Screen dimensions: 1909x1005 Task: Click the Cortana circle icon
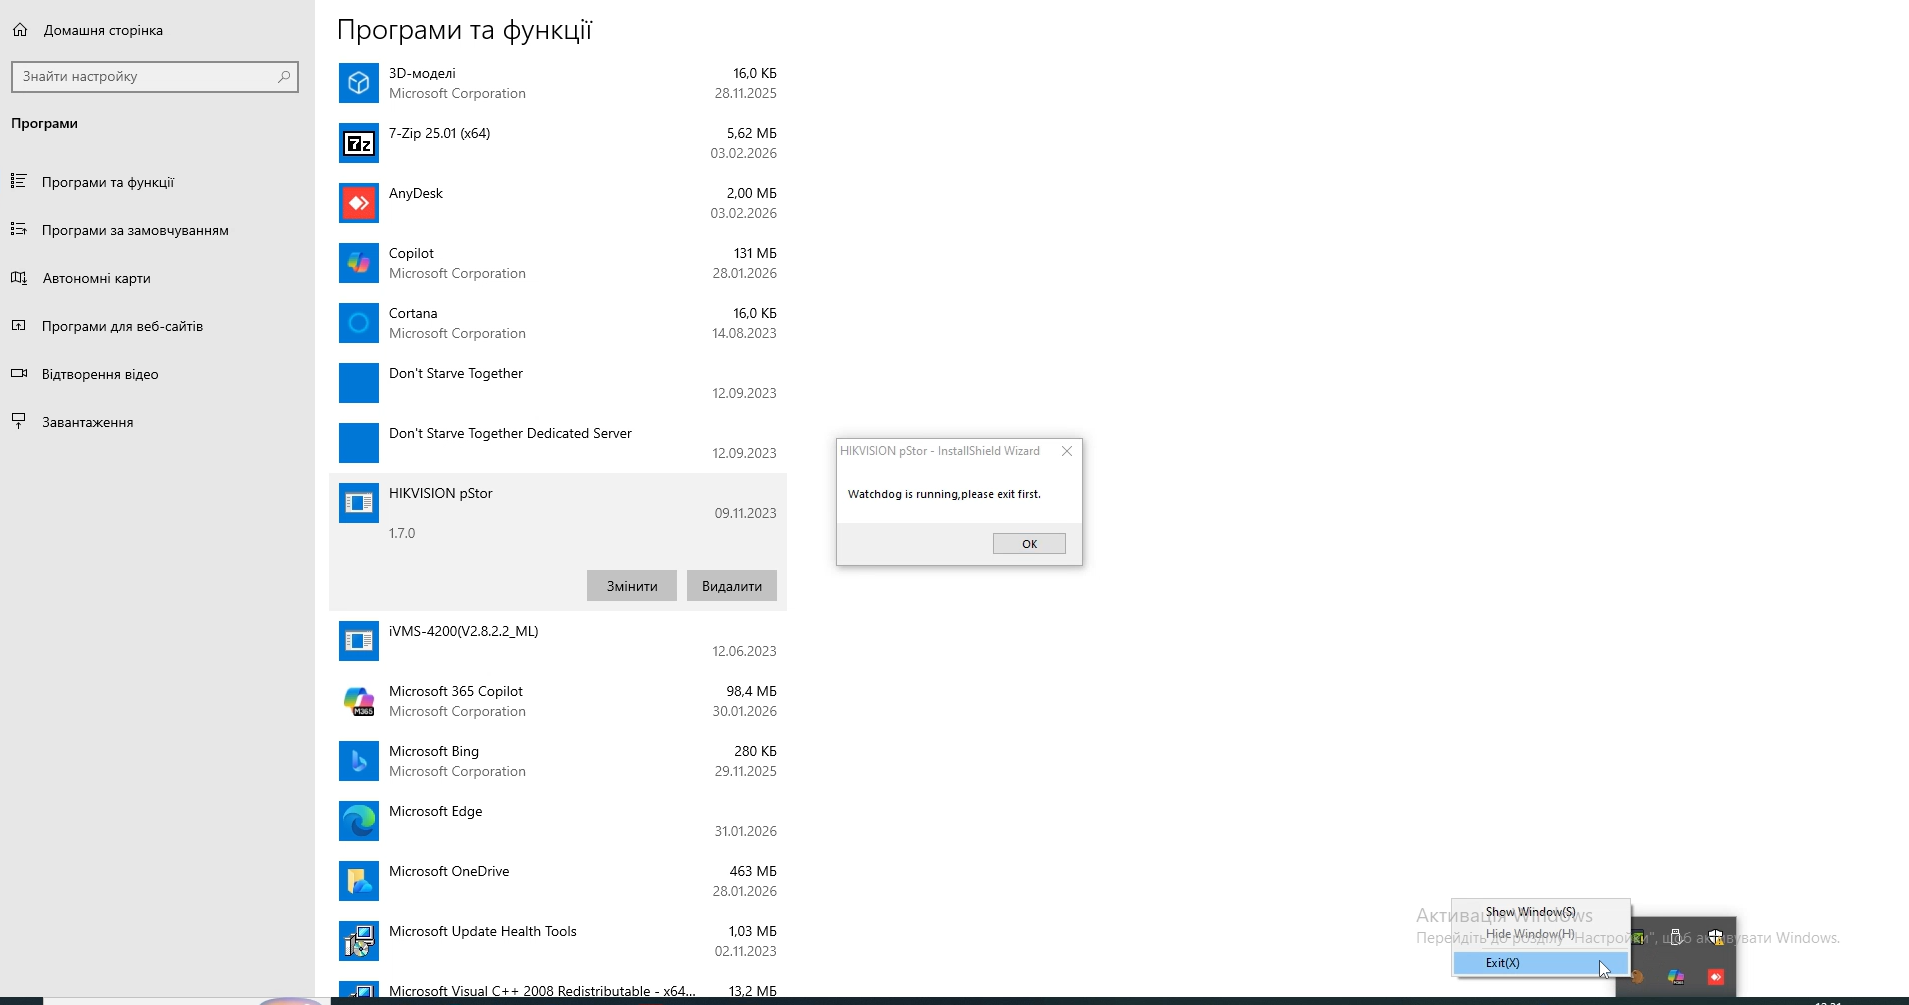[x=358, y=323]
